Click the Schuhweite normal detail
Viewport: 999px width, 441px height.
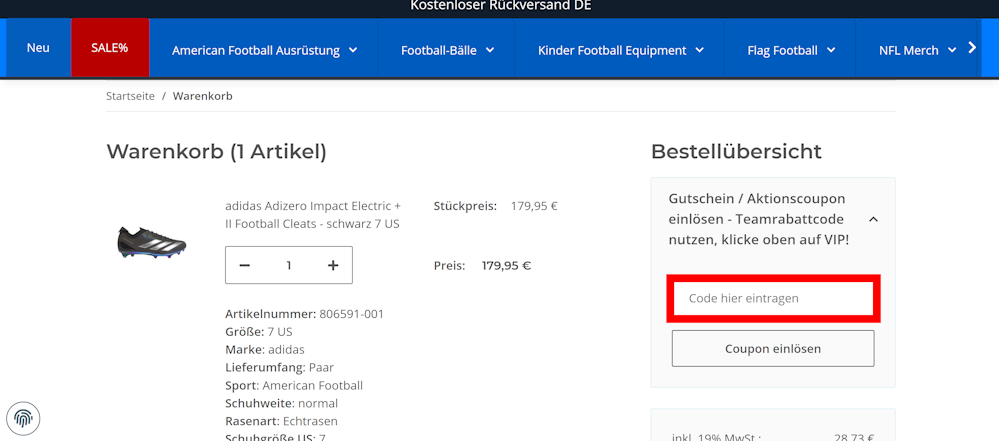coord(281,403)
